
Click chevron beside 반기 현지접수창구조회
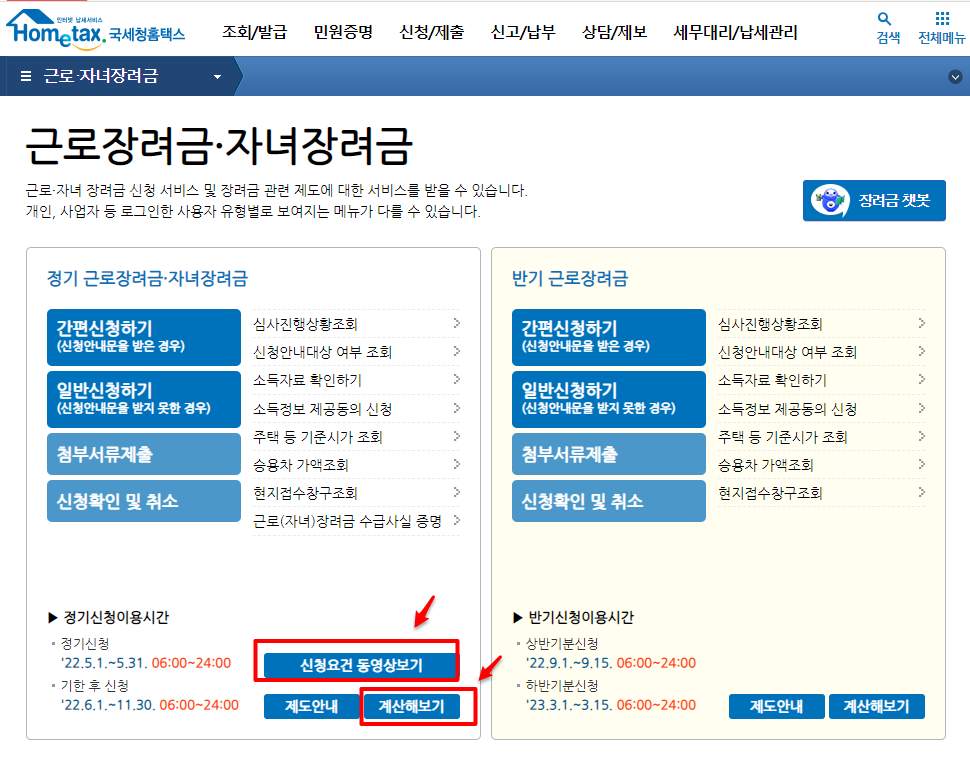pyautogui.click(x=922, y=492)
